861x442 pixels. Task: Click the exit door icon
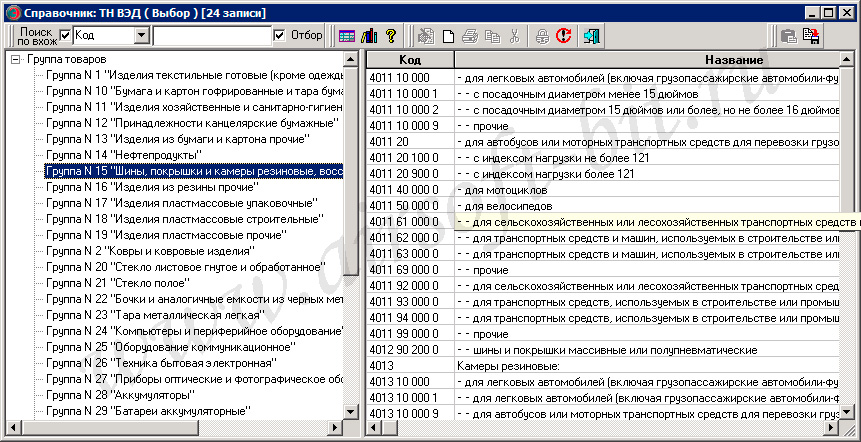[x=591, y=36]
